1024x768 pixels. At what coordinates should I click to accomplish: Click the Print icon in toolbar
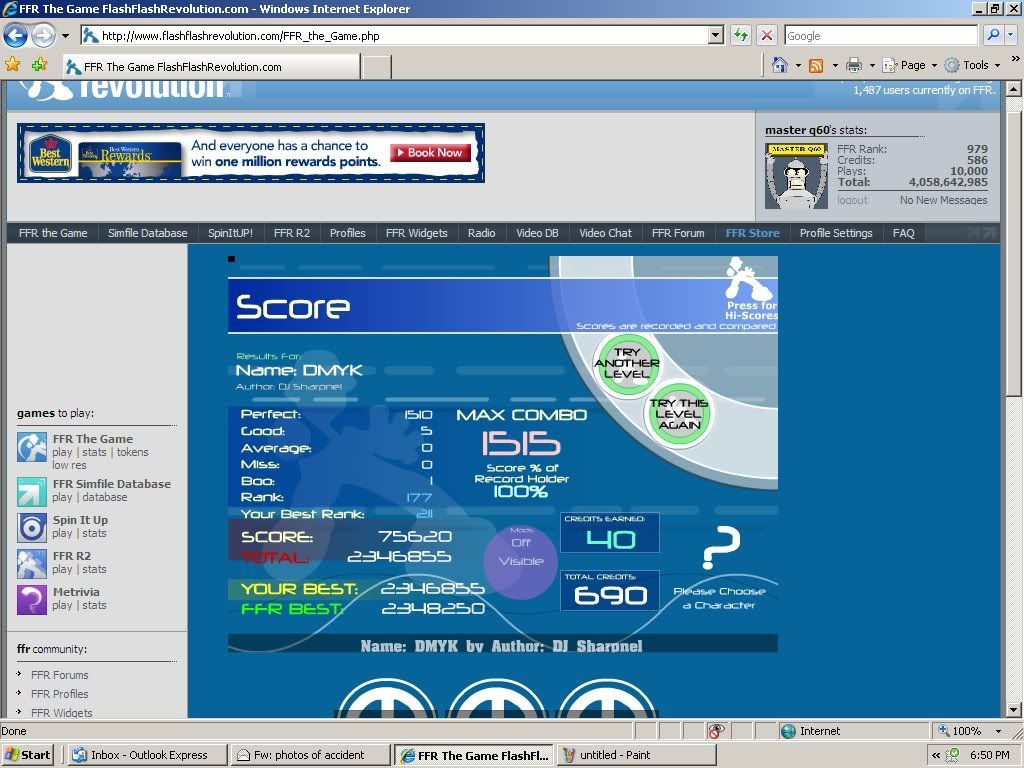coord(853,65)
